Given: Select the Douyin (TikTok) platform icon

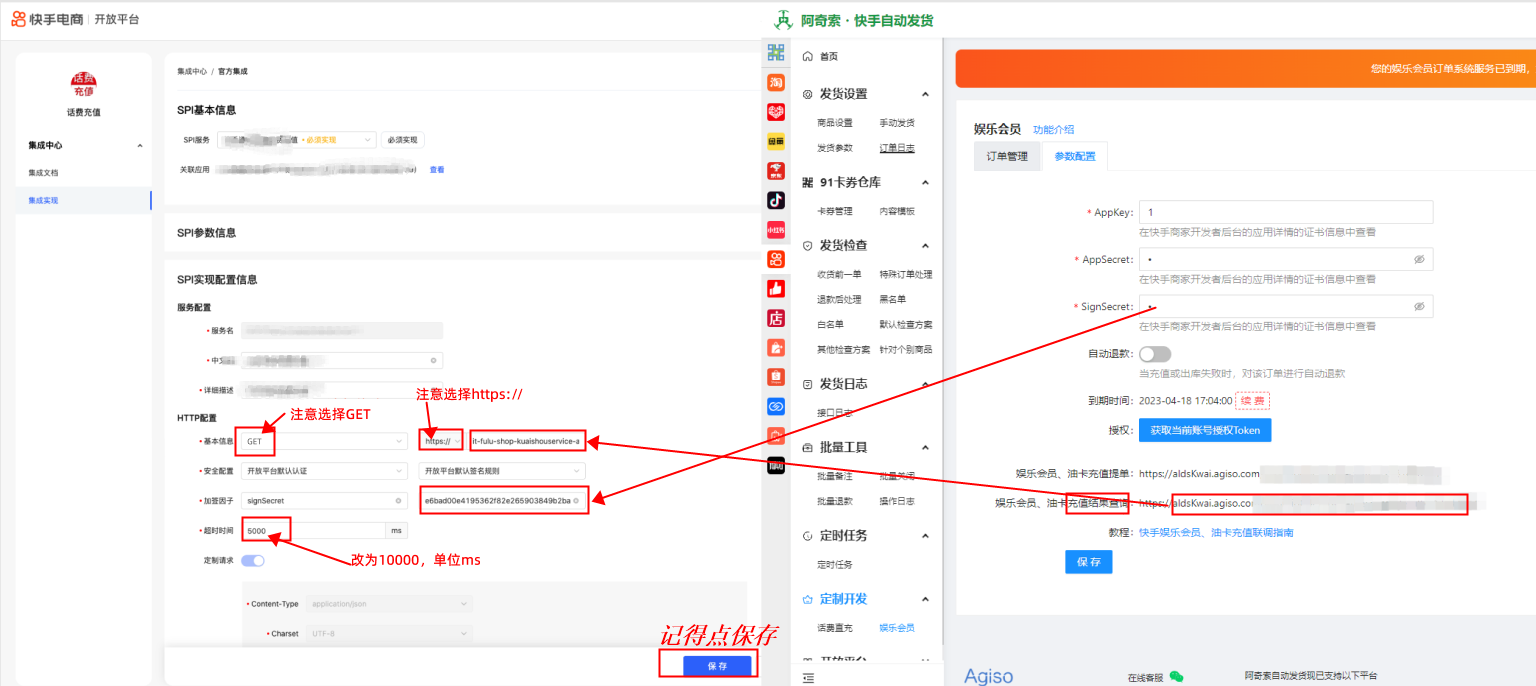Looking at the screenshot, I should click(x=776, y=200).
